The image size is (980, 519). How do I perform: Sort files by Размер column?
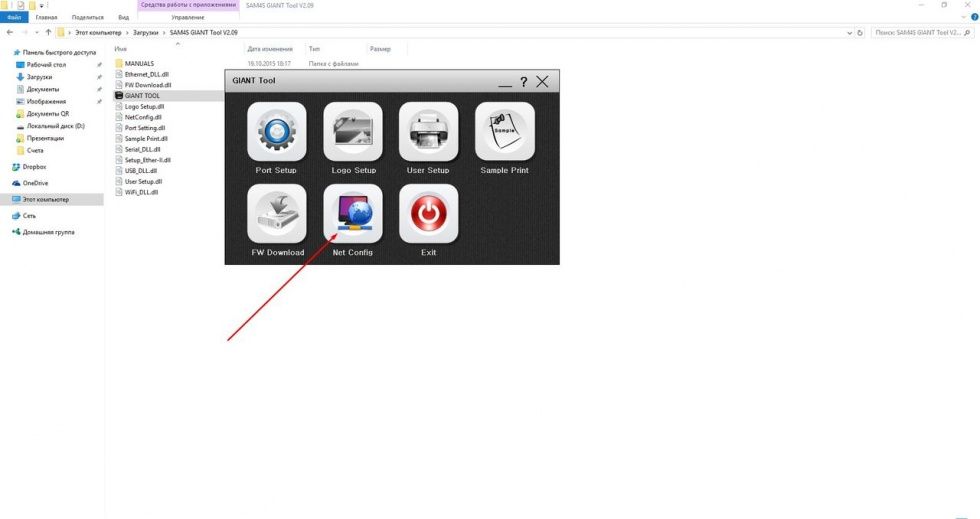(380, 49)
